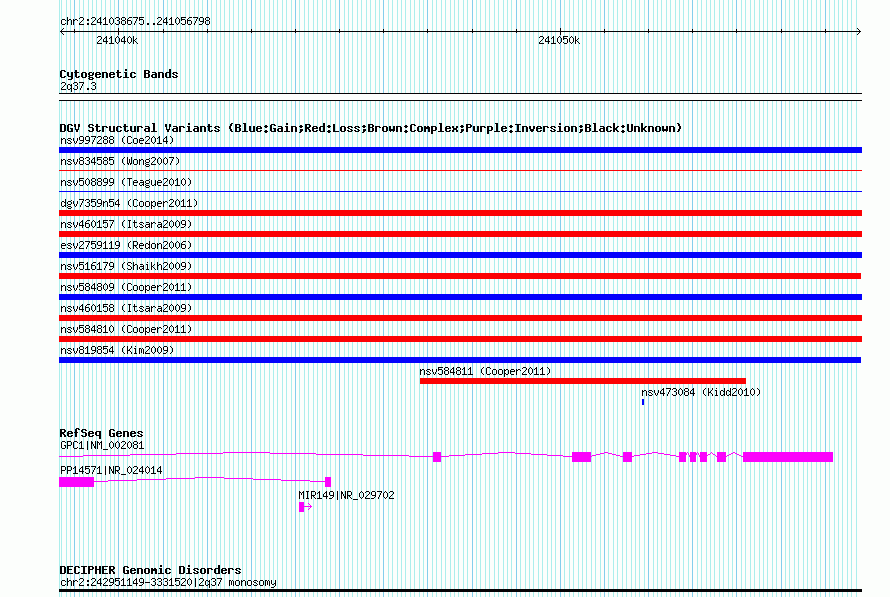Screen dimensions: 890x597
Task: Select the blue bar under nsv997288
Action: (460, 150)
